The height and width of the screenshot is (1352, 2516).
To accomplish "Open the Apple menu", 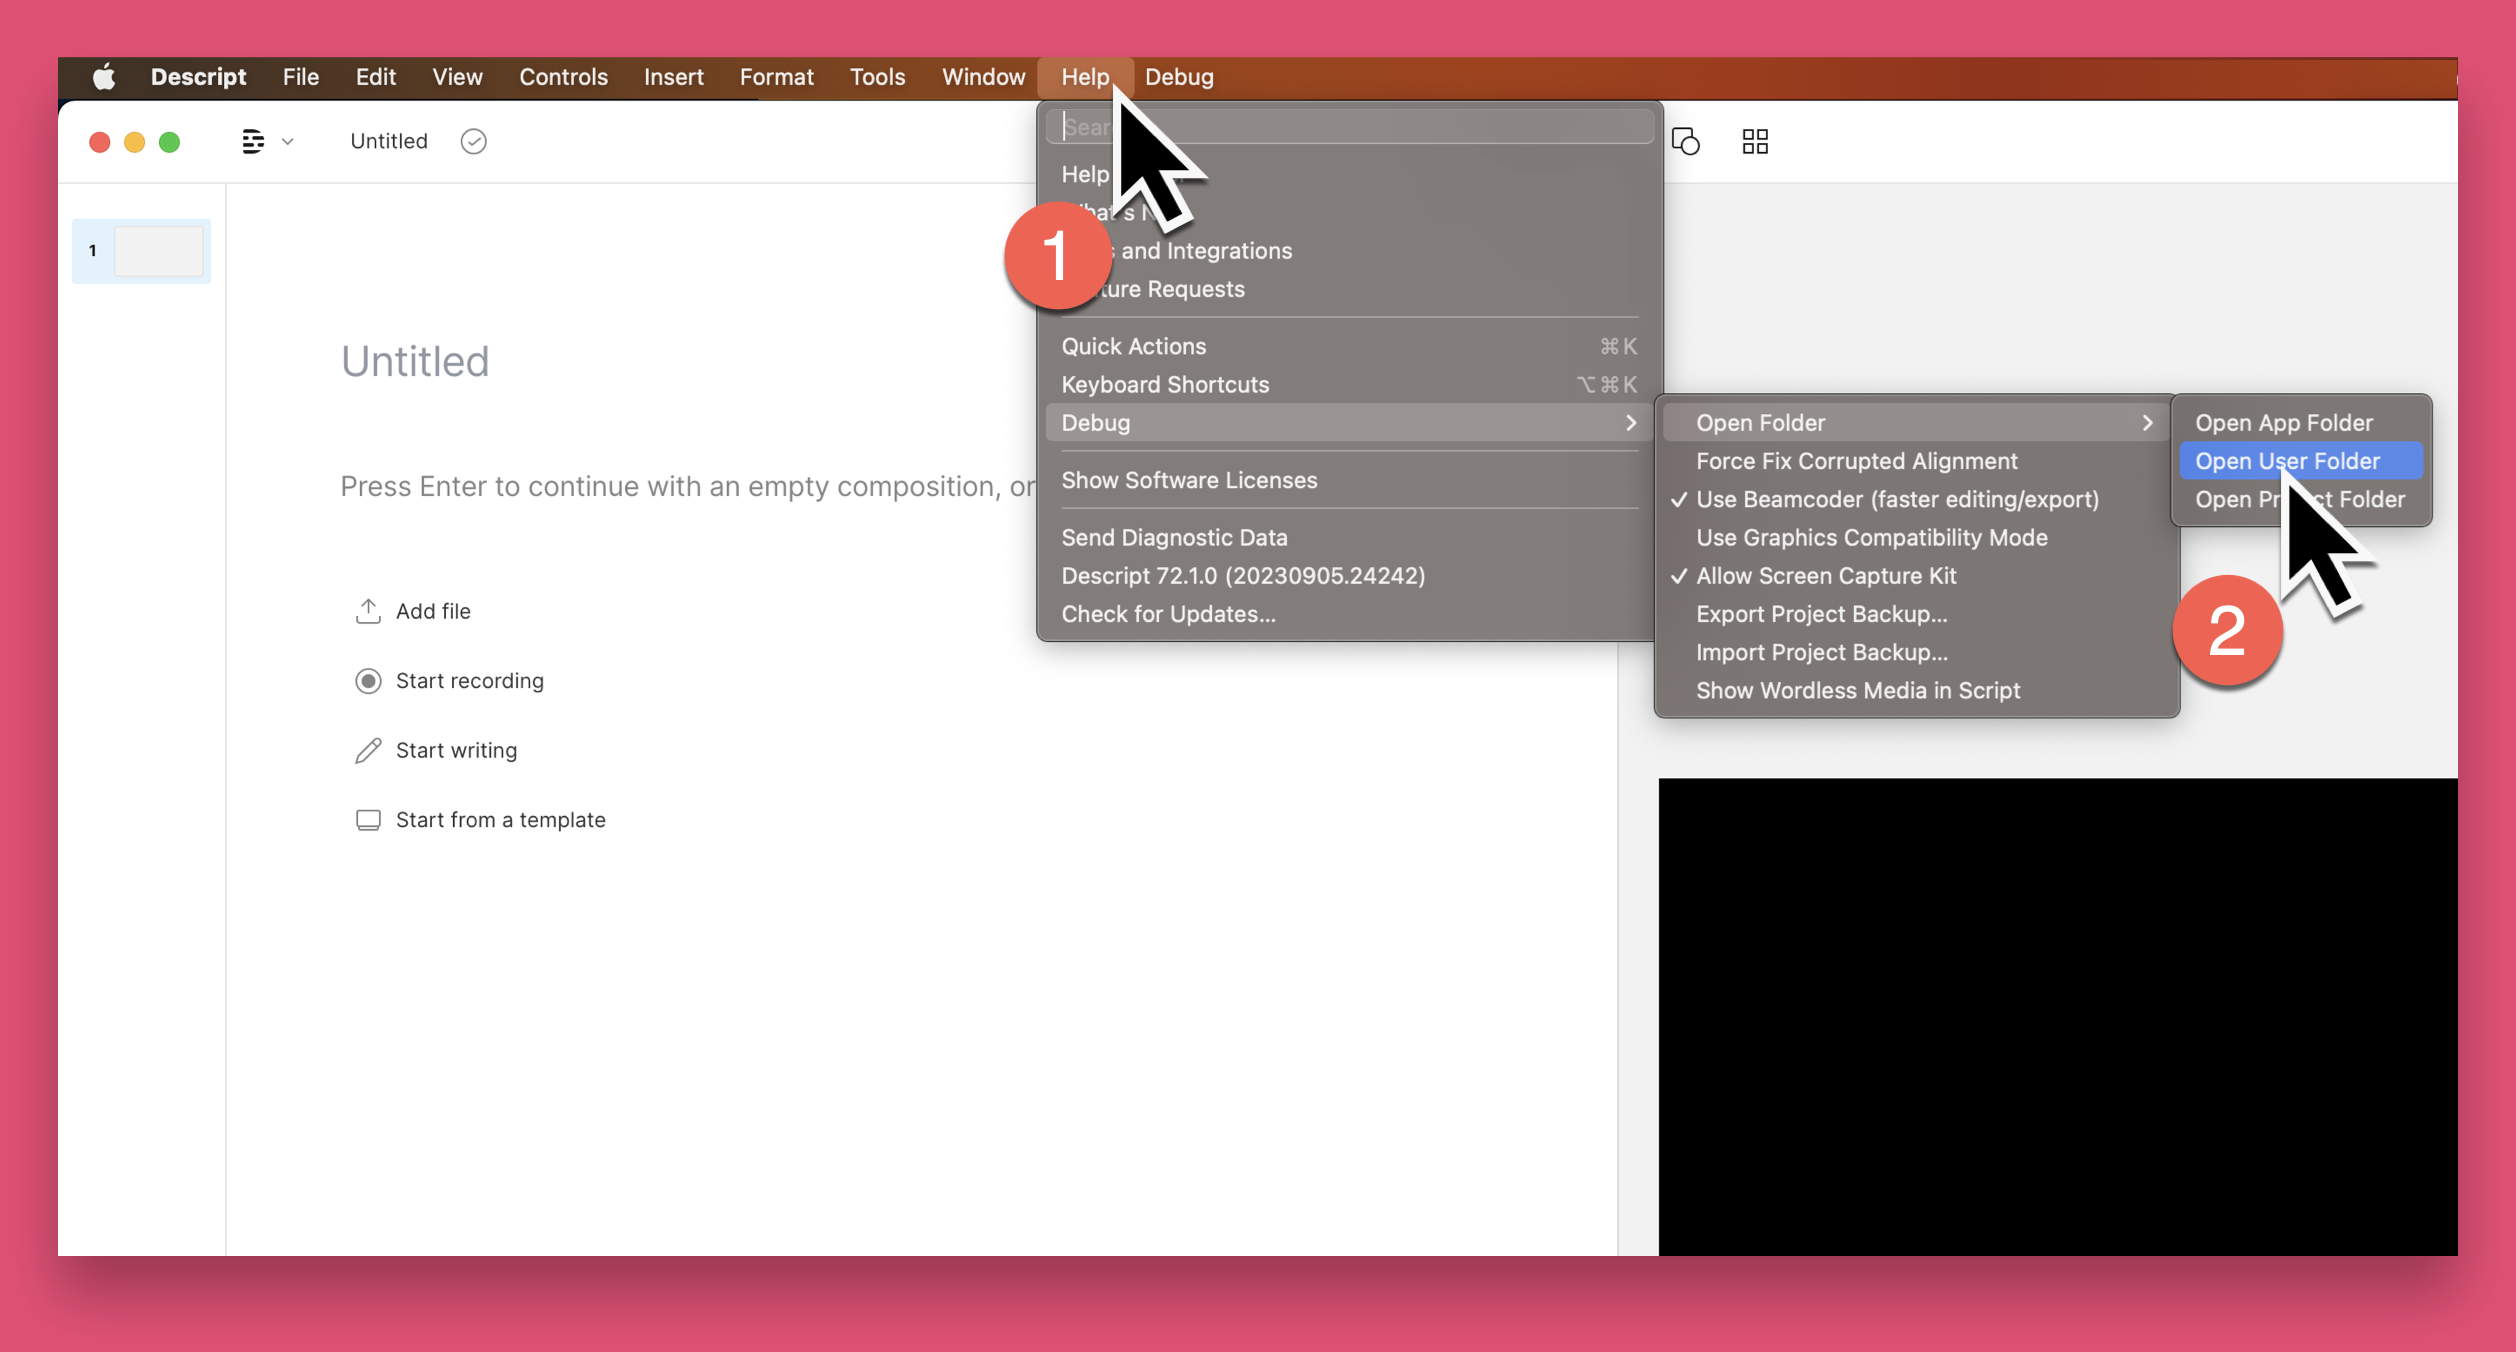I will pyautogui.click(x=104, y=77).
